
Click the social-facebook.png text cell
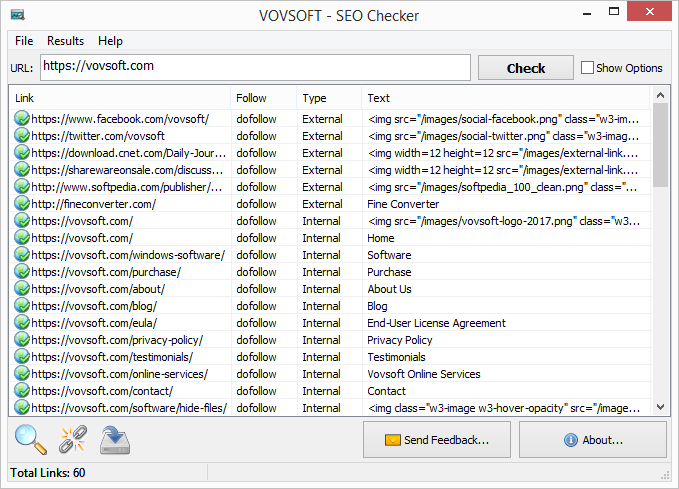tap(503, 119)
